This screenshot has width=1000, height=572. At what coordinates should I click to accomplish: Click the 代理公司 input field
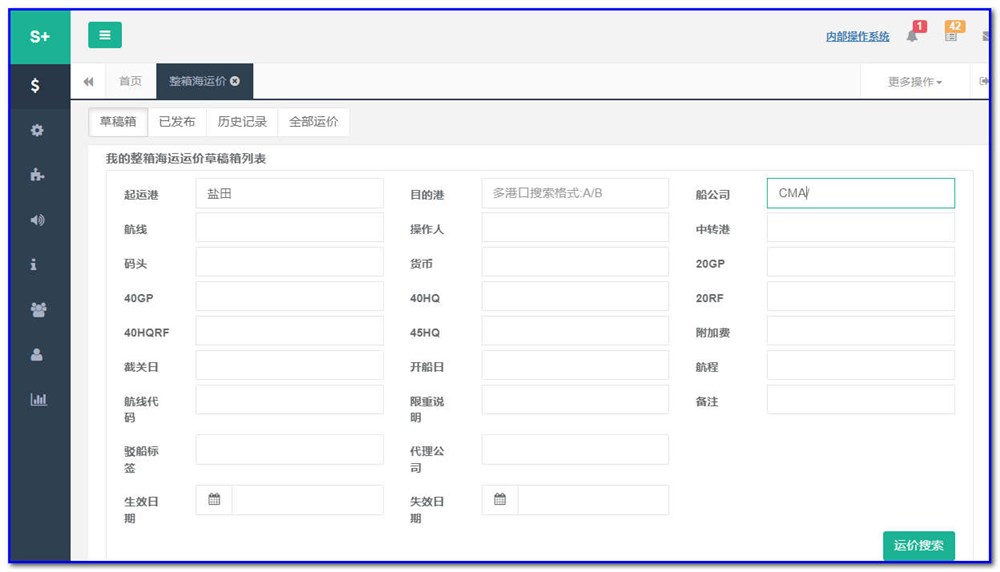pos(575,450)
